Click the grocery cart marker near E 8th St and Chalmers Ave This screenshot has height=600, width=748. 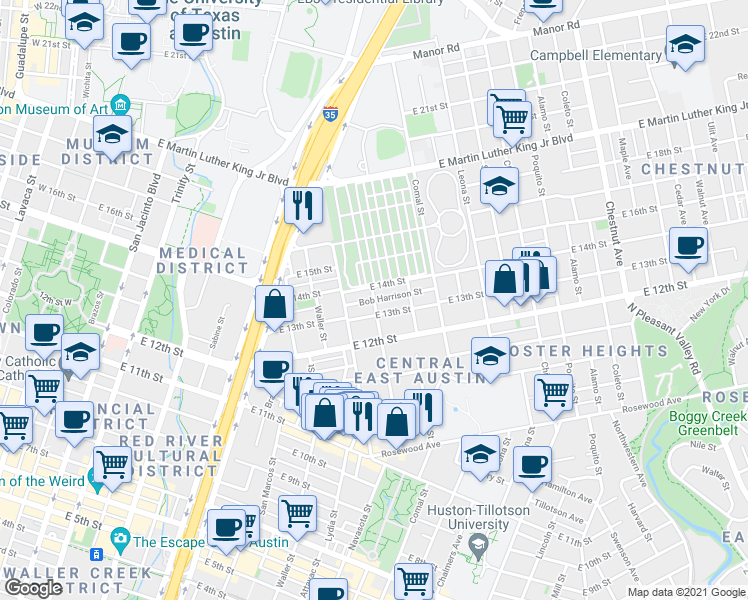(x=414, y=581)
